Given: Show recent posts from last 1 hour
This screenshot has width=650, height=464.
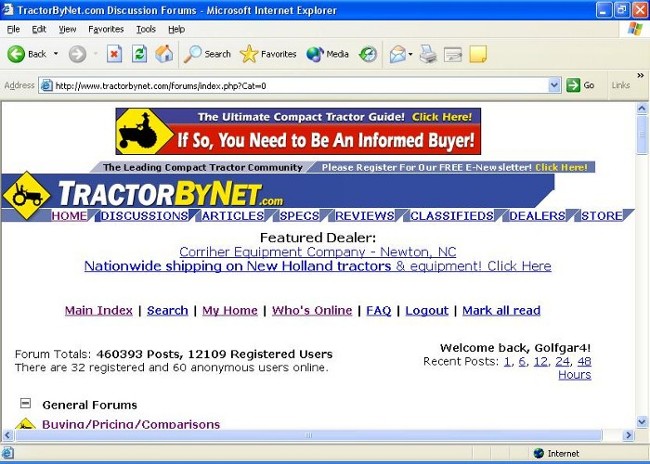Looking at the screenshot, I should point(507,362).
